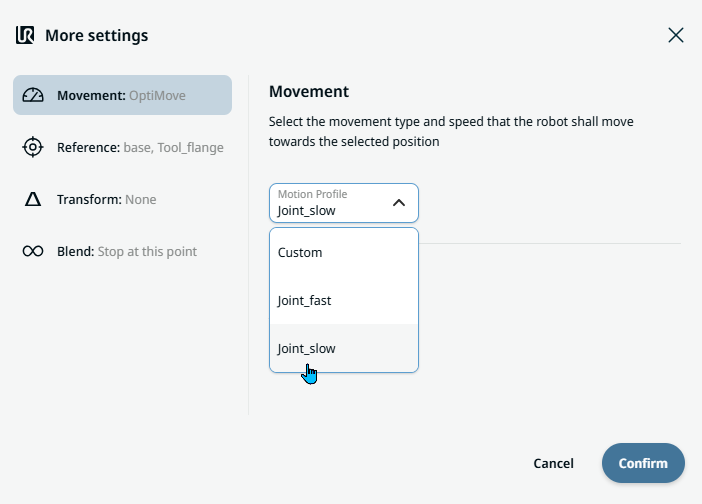The width and height of the screenshot is (702, 504).
Task: Click the More settings dialog title
Action: (x=97, y=36)
